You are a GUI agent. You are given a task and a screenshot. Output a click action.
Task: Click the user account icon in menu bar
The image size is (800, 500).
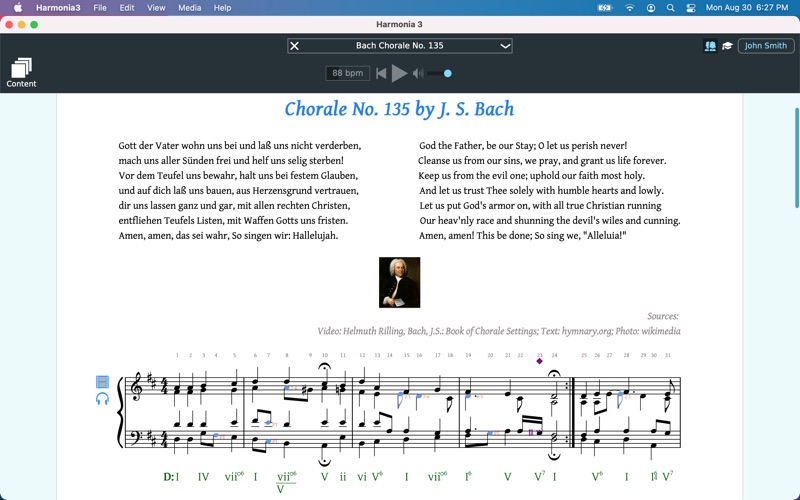click(651, 8)
